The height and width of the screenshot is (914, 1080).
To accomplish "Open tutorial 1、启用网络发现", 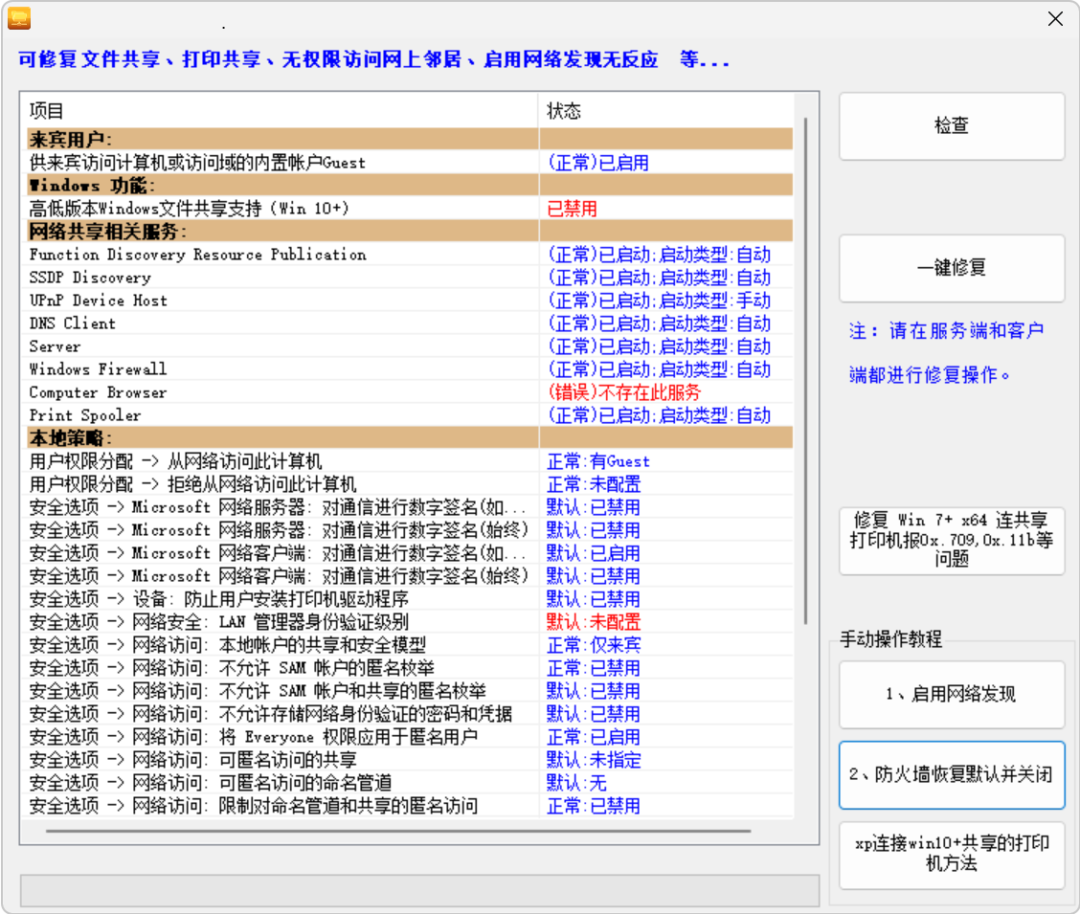I will 951,694.
